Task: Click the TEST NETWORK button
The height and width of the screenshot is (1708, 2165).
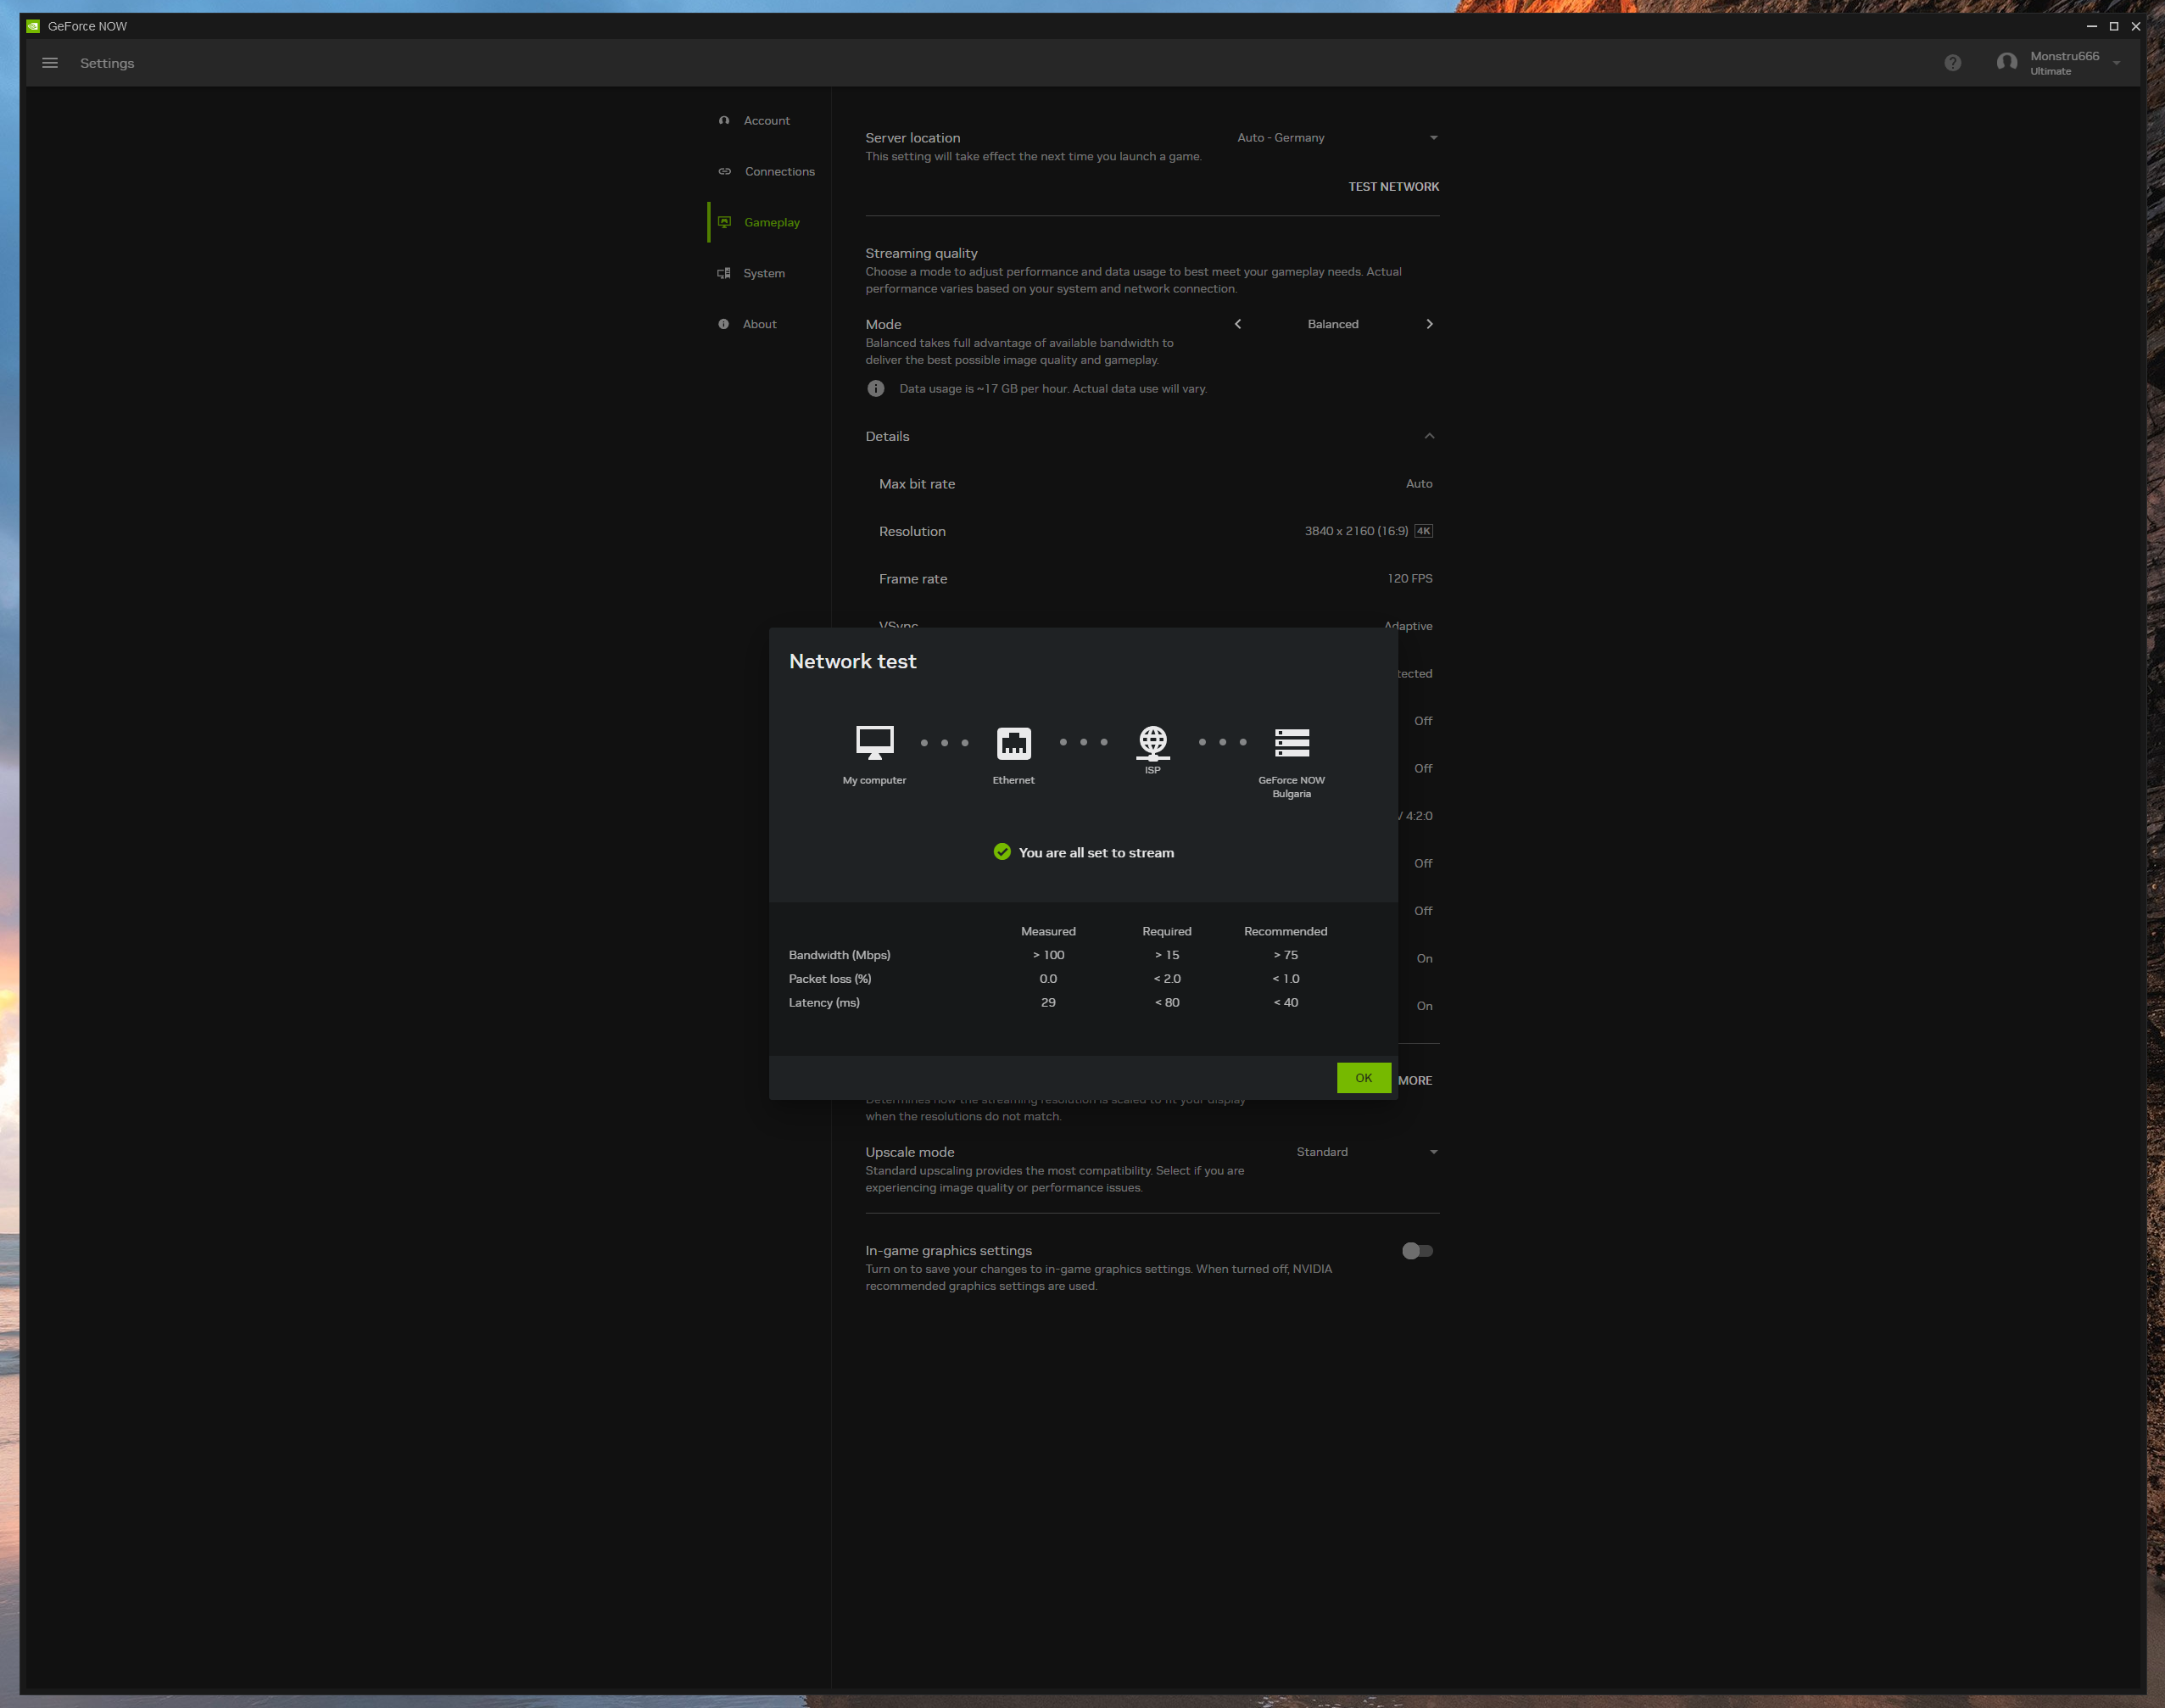Action: (1393, 187)
